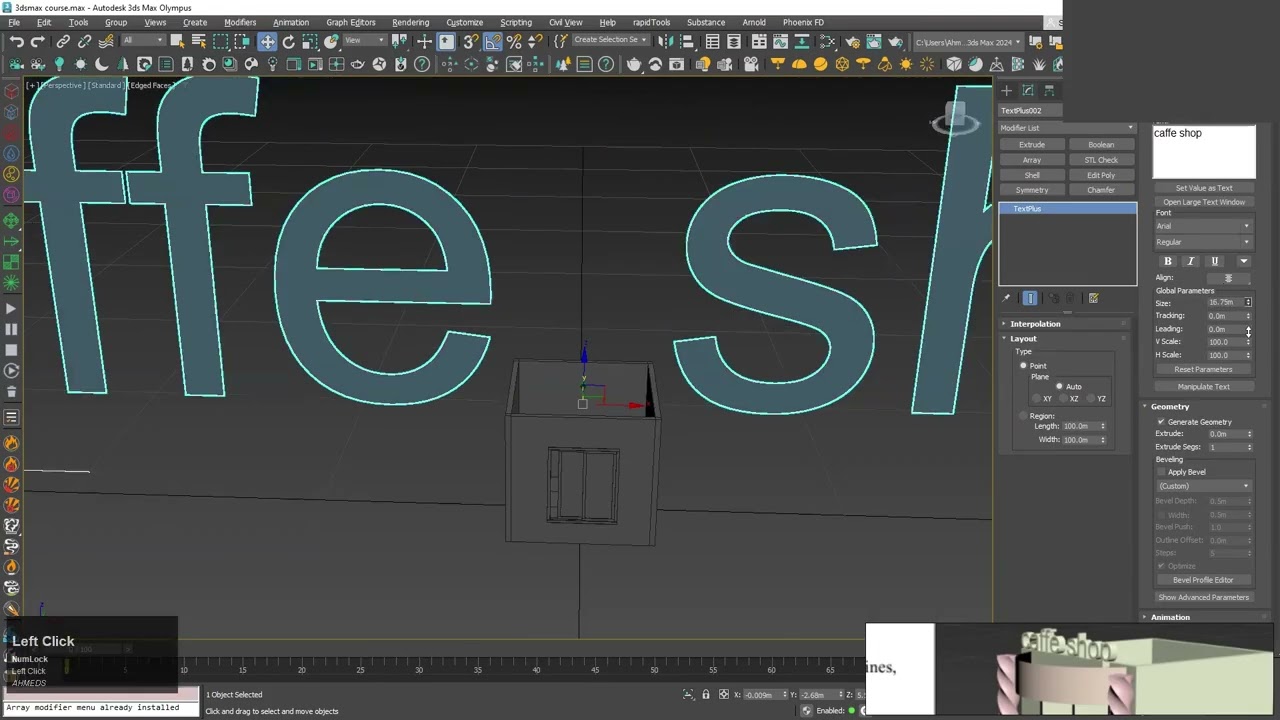1280x720 pixels.
Task: Click the yellow sphere icon in toolbar
Action: 820,64
